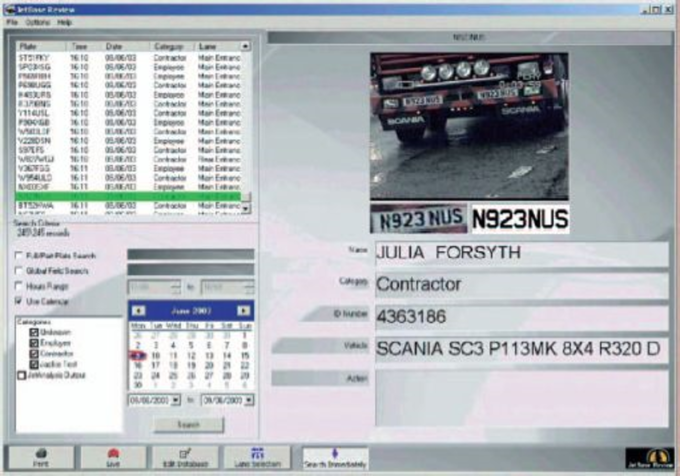Go to next month in calendar

pyautogui.click(x=243, y=311)
